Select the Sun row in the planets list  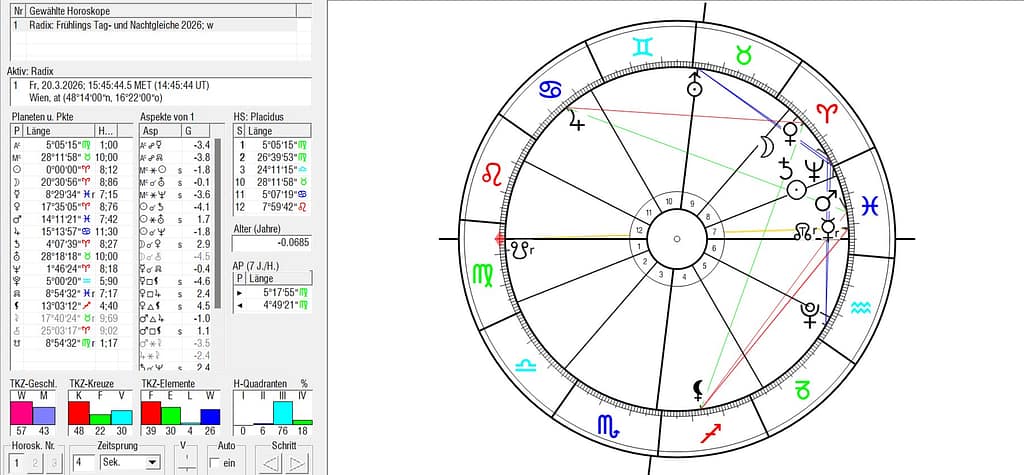point(60,170)
